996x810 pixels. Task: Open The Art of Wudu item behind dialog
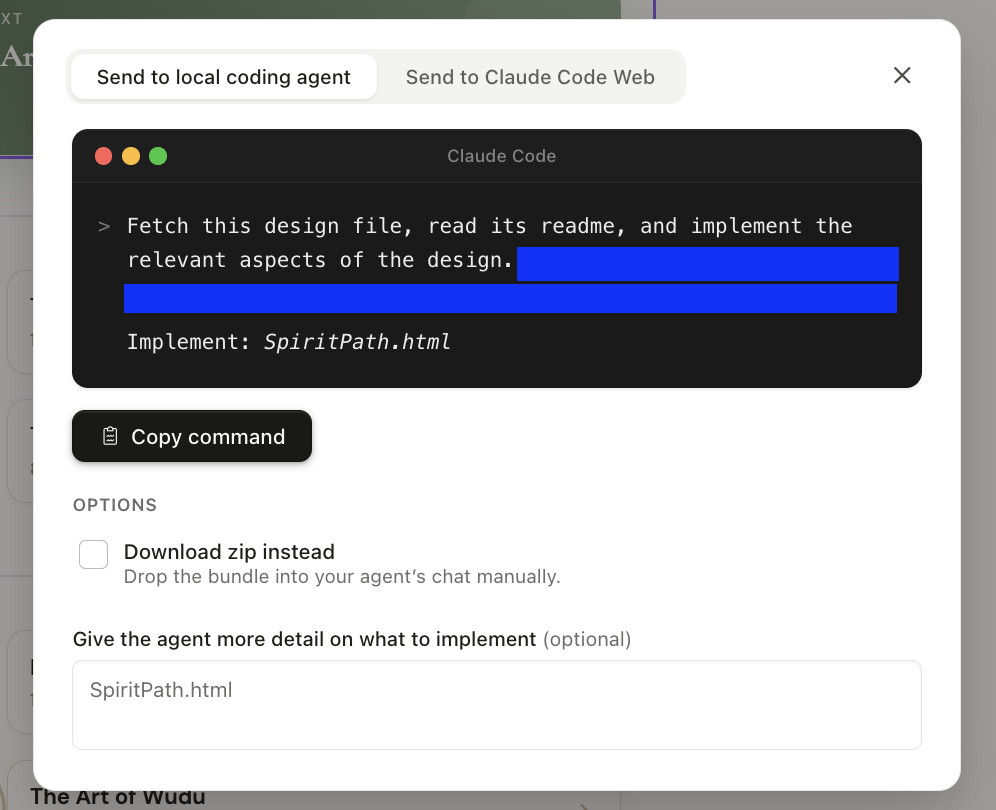(118, 797)
